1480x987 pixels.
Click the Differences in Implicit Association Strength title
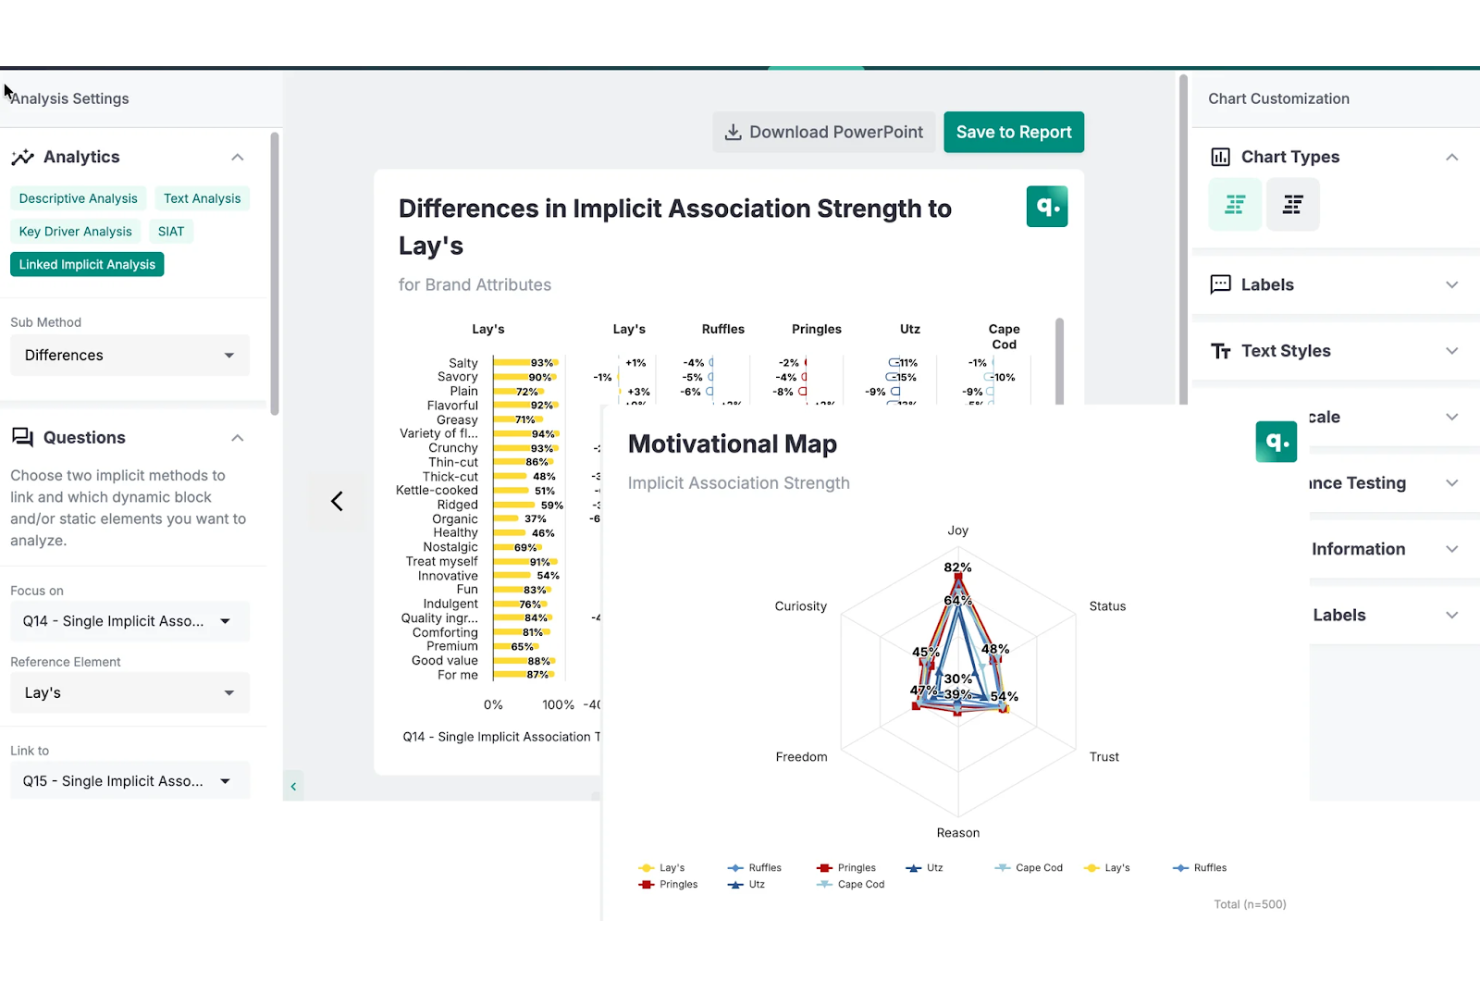tap(675, 227)
